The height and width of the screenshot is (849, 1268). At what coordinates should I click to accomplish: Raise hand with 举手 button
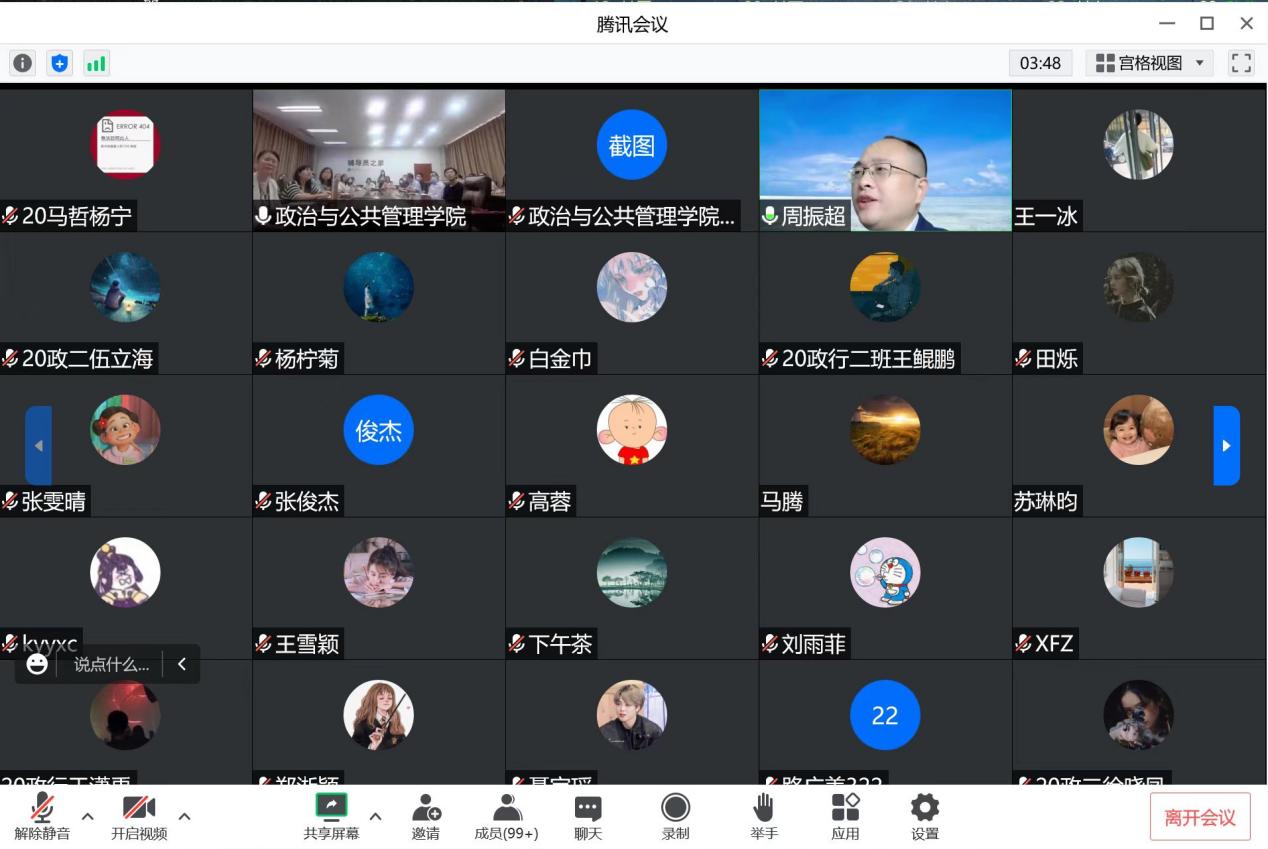coord(764,816)
